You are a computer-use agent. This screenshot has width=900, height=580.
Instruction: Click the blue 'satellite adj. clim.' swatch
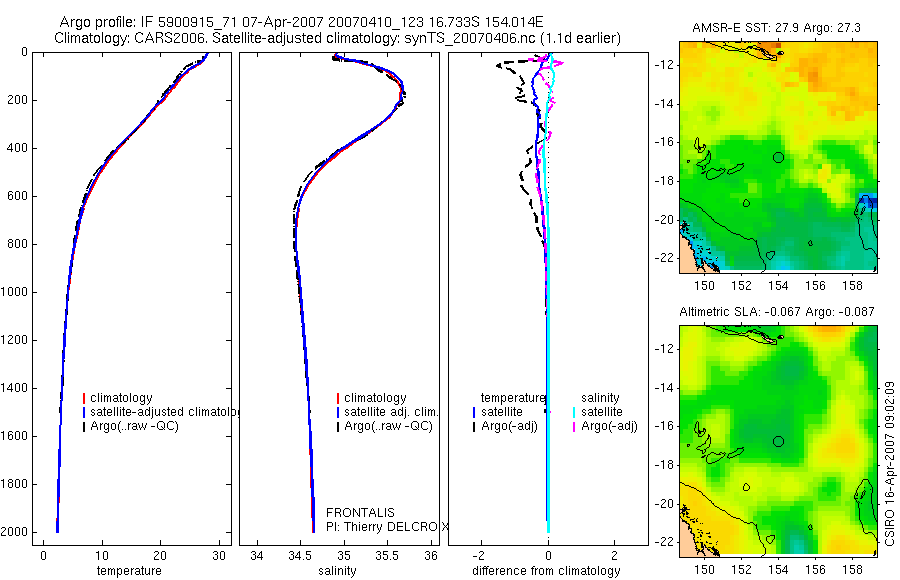click(x=338, y=412)
